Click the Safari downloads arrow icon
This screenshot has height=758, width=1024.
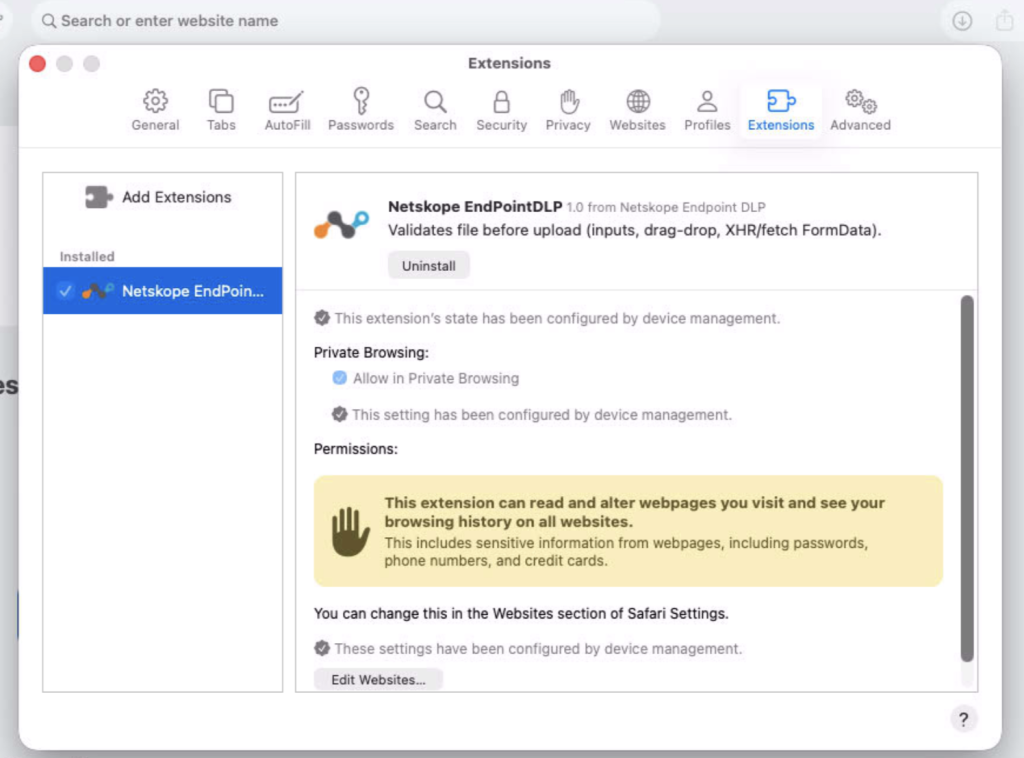[962, 21]
